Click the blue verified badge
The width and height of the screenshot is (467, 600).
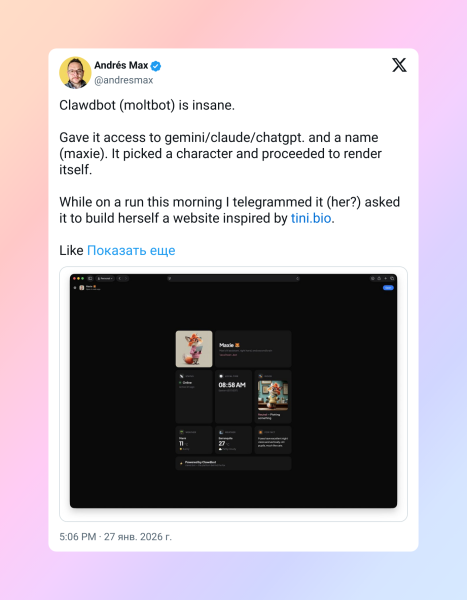pyautogui.click(x=155, y=66)
